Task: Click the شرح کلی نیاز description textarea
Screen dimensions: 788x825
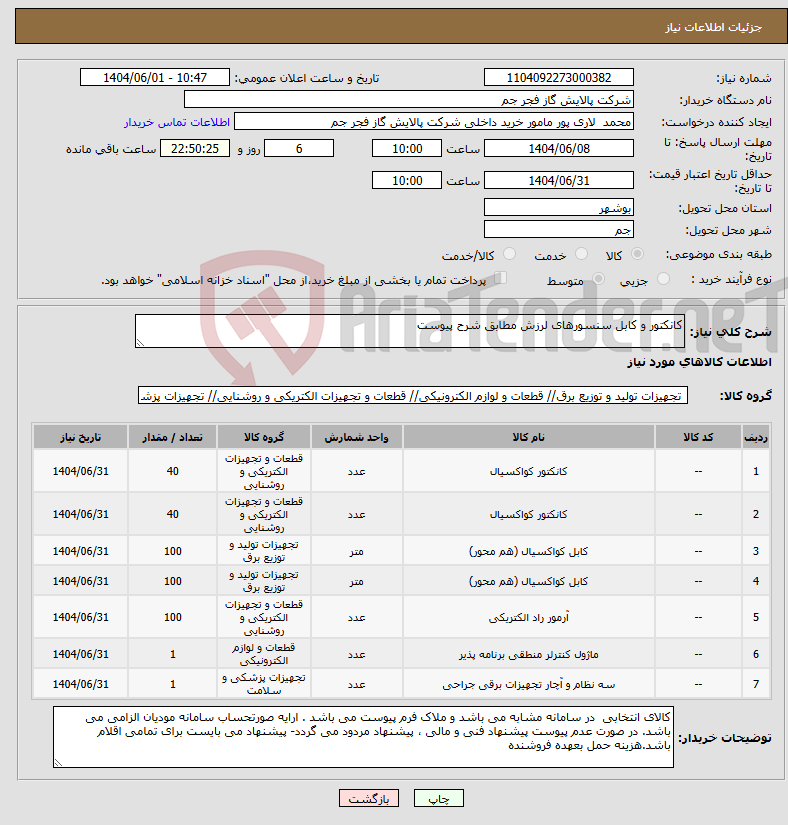Action: 410,331
